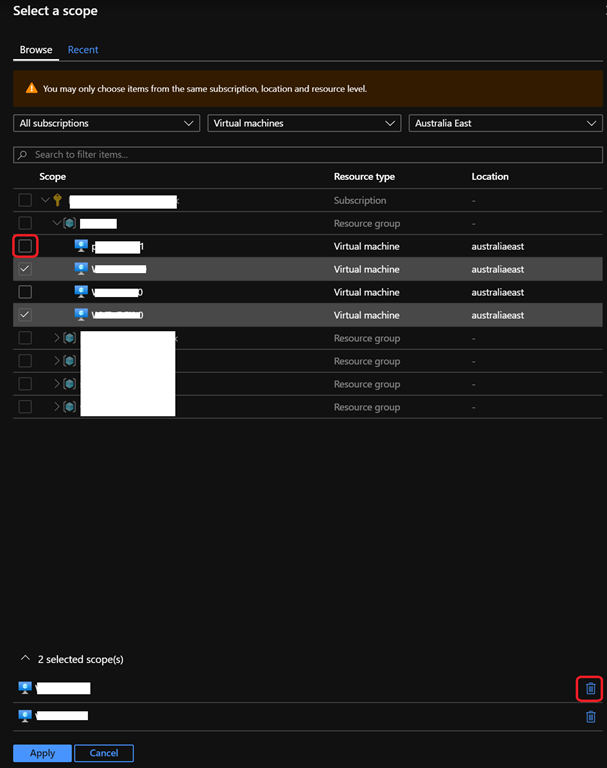607x768 pixels.
Task: Click the VM icon of the unchecked row ending in 0
Action: point(81,292)
